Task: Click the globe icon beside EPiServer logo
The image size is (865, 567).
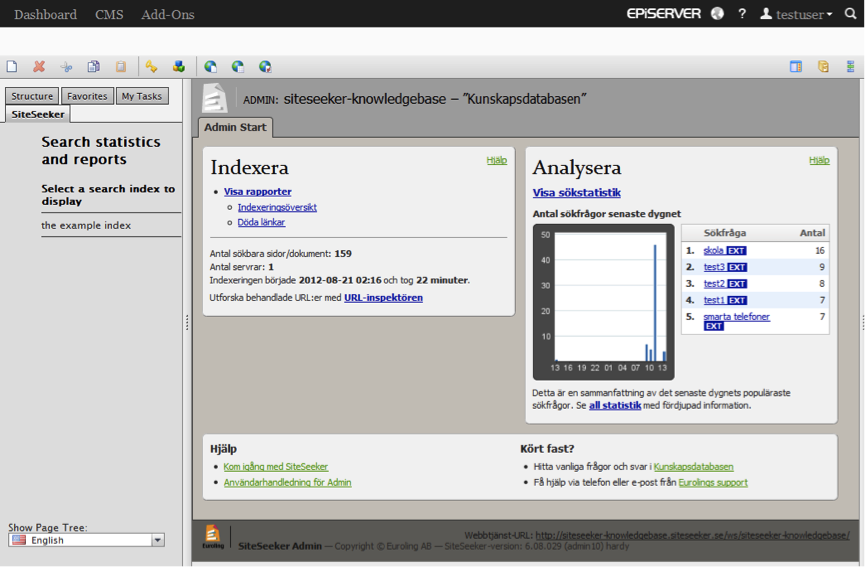Action: pos(717,13)
